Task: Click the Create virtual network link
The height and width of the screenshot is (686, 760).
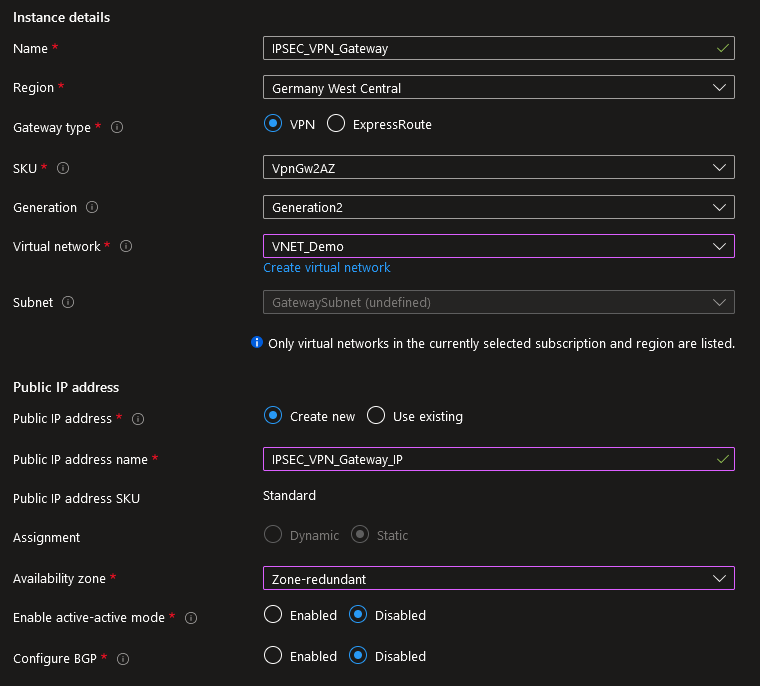Action: click(326, 268)
